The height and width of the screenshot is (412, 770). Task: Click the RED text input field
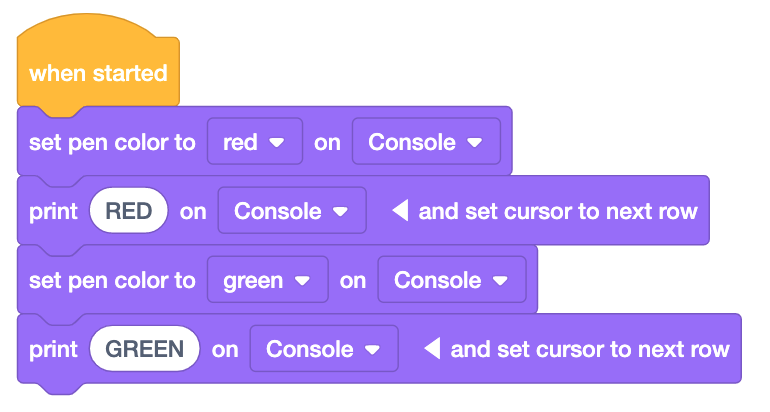(128, 211)
